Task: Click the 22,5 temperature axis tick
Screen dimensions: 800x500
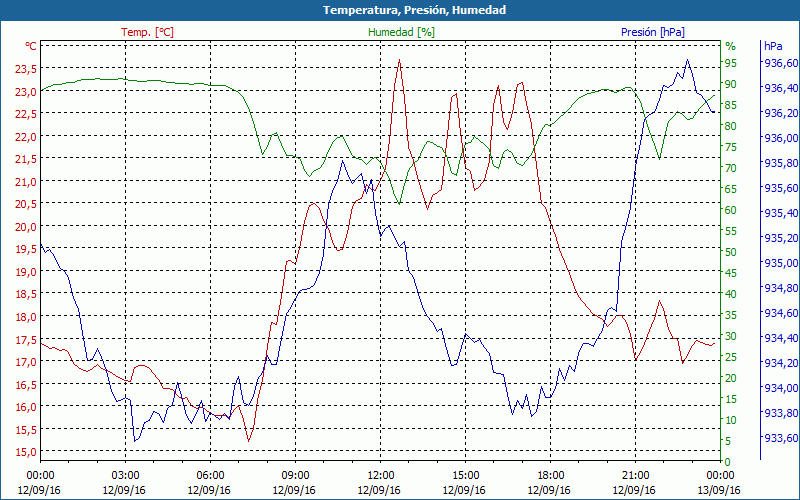Action: pyautogui.click(x=27, y=115)
